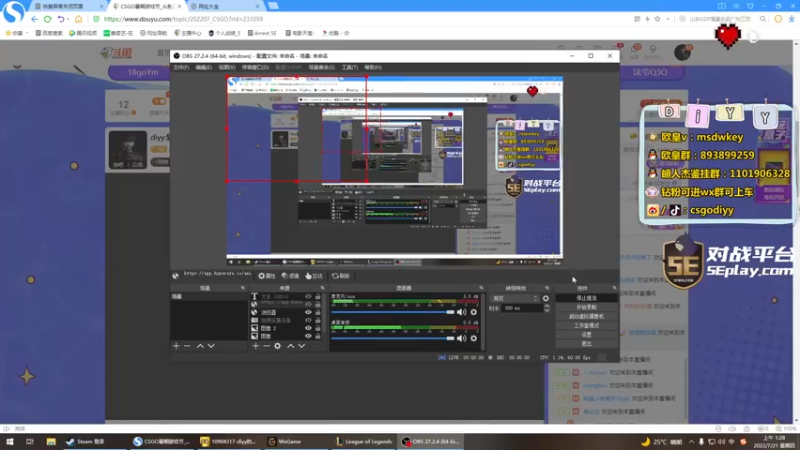Add a new scene with the plus icon
Viewport: 800px width, 450px height.
click(x=176, y=346)
